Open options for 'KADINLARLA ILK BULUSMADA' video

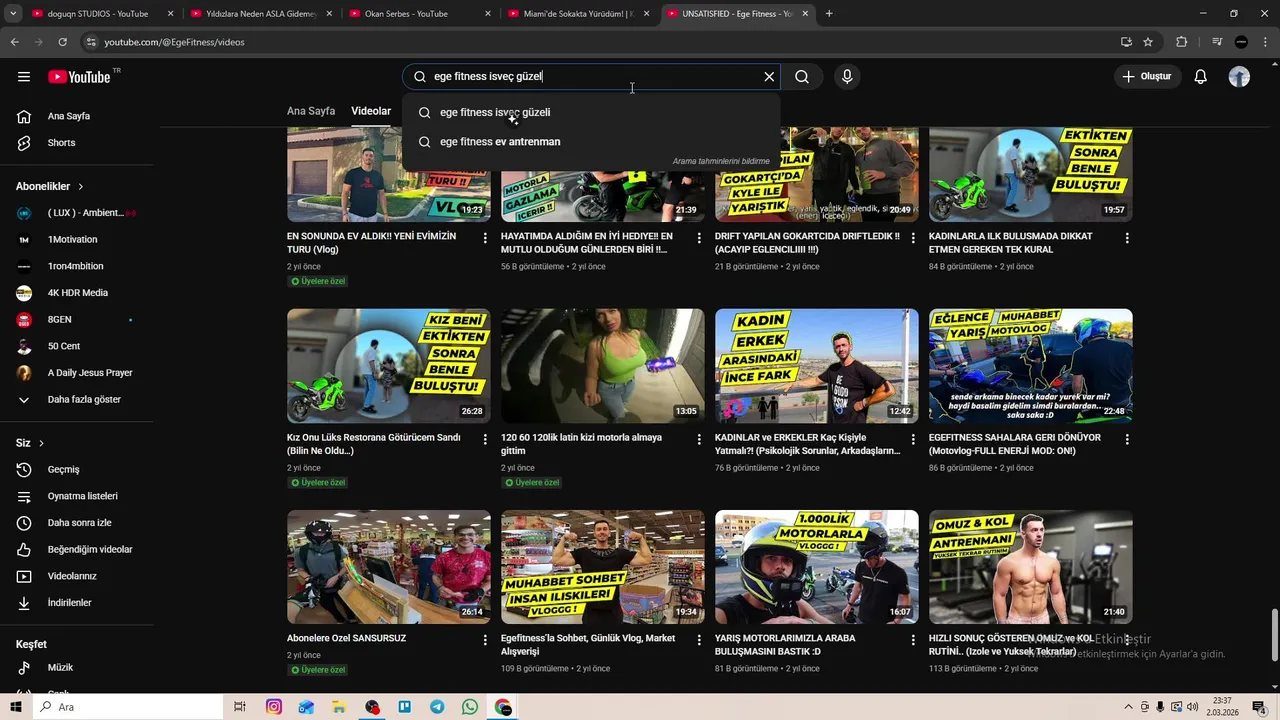click(1127, 239)
